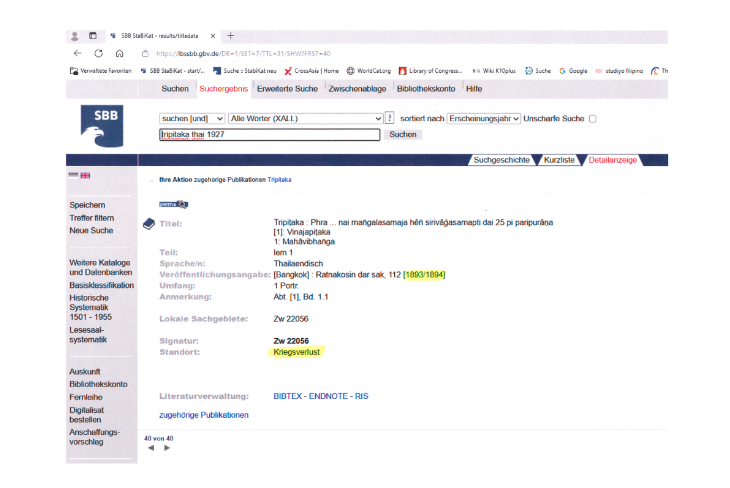
Task: Open Erweiterte Suche tab
Action: [287, 89]
